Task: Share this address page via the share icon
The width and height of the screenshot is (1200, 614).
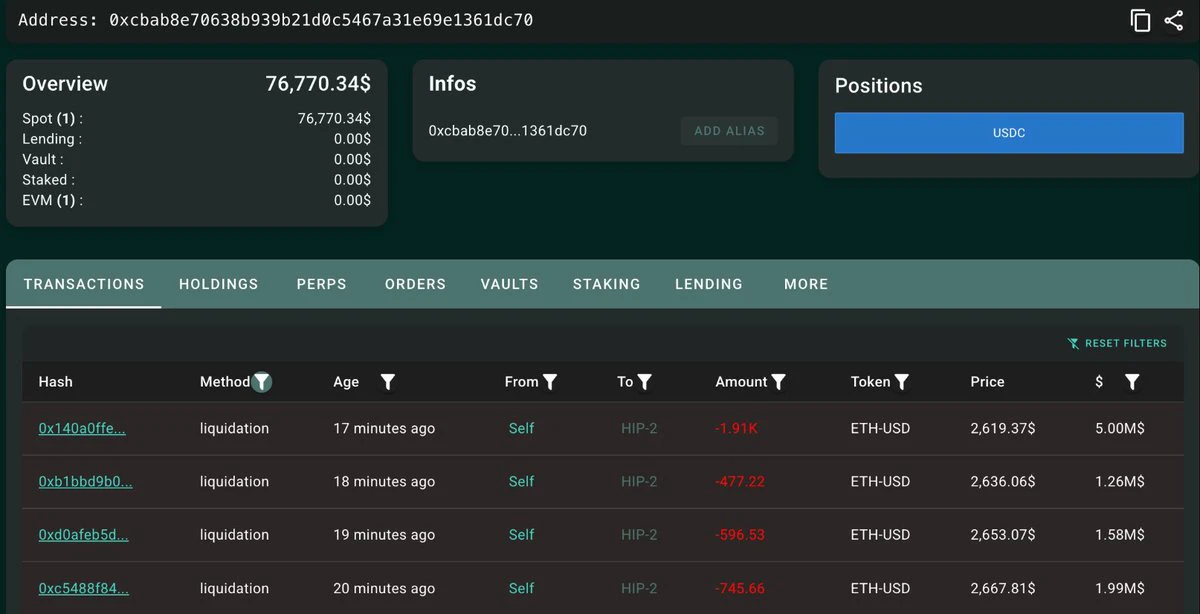Action: pos(1174,20)
